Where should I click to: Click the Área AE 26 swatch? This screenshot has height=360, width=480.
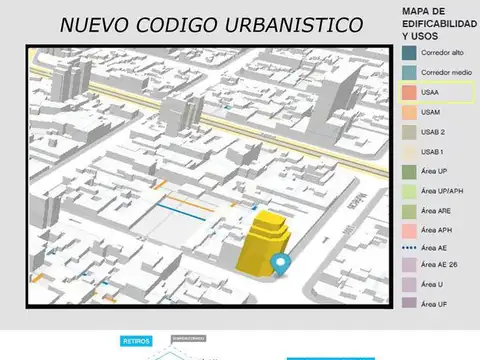tap(409, 265)
